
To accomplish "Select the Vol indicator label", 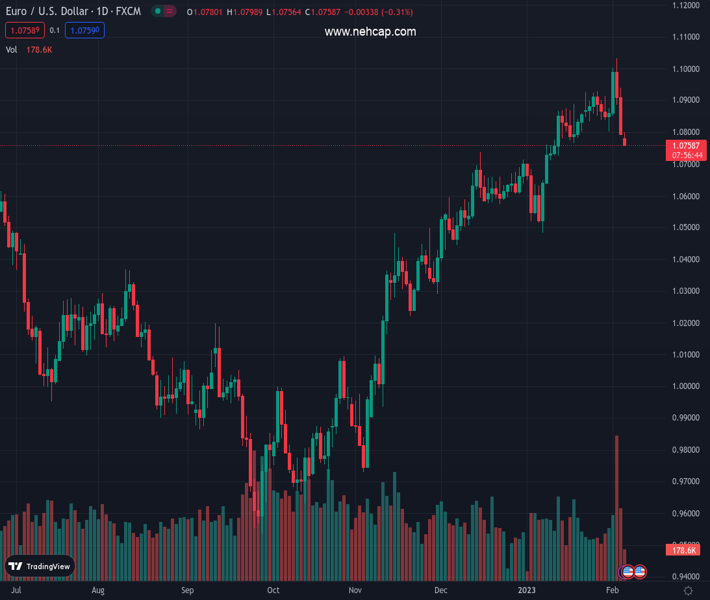I will point(11,49).
